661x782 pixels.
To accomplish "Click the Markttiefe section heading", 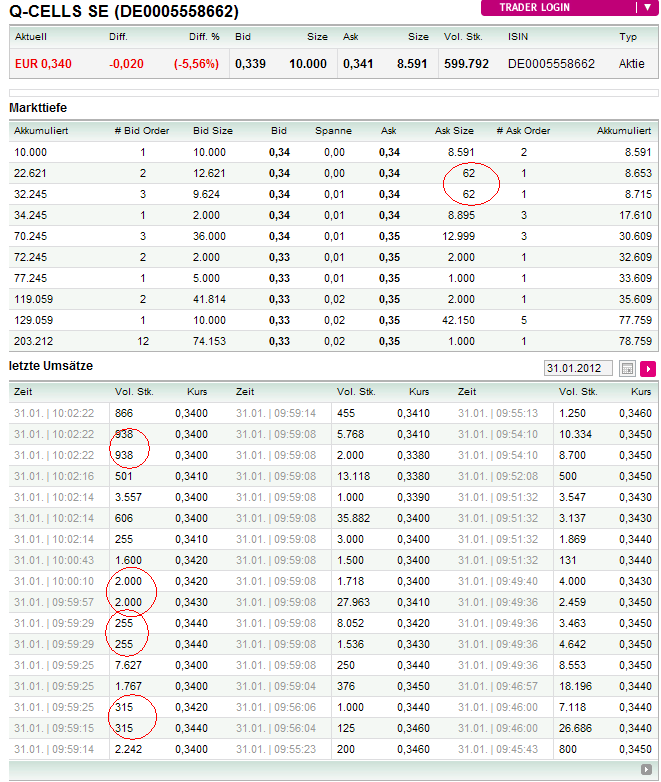I will 37,107.
